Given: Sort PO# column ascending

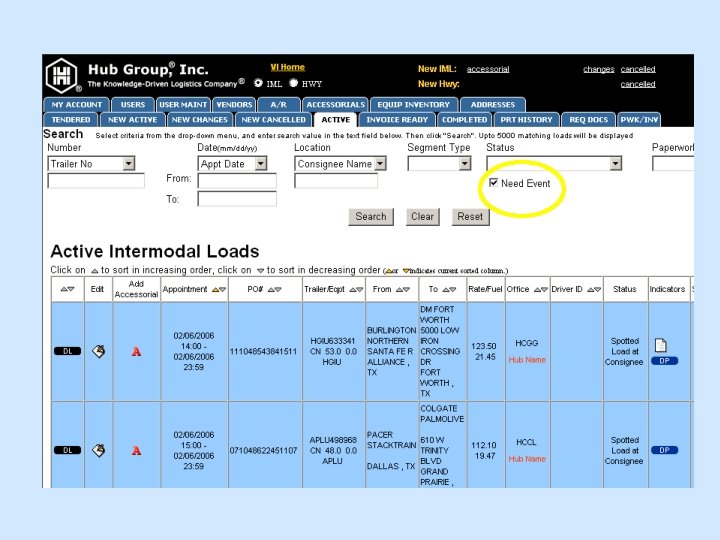Looking at the screenshot, I should [x=271, y=290].
